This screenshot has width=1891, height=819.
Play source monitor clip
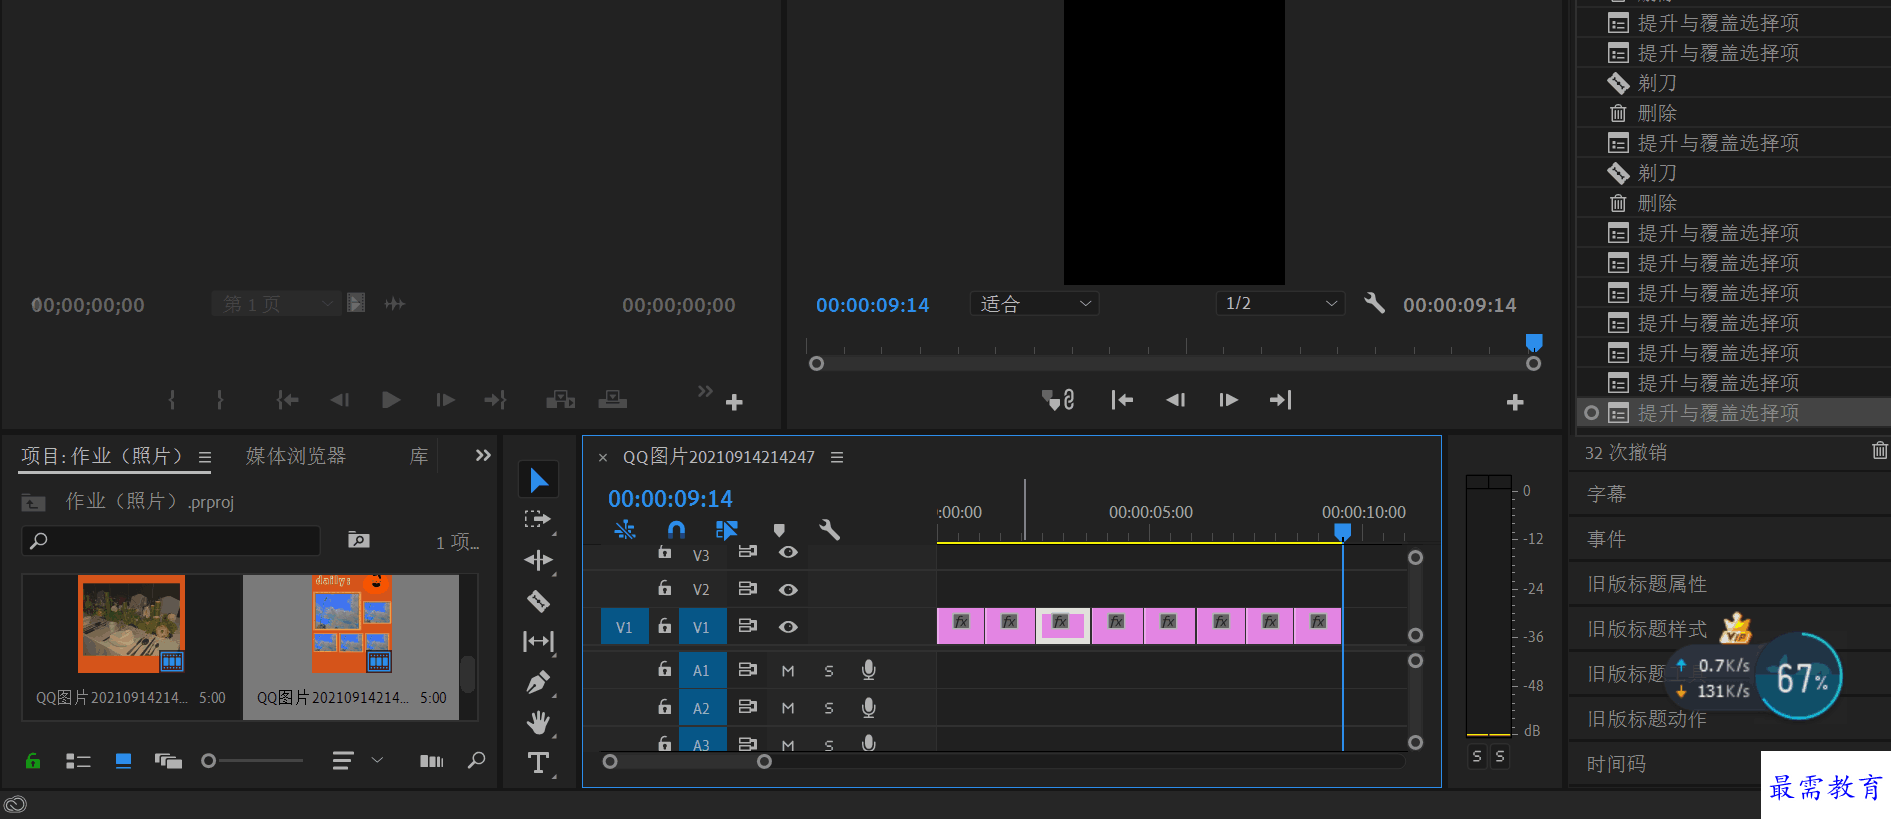click(391, 400)
